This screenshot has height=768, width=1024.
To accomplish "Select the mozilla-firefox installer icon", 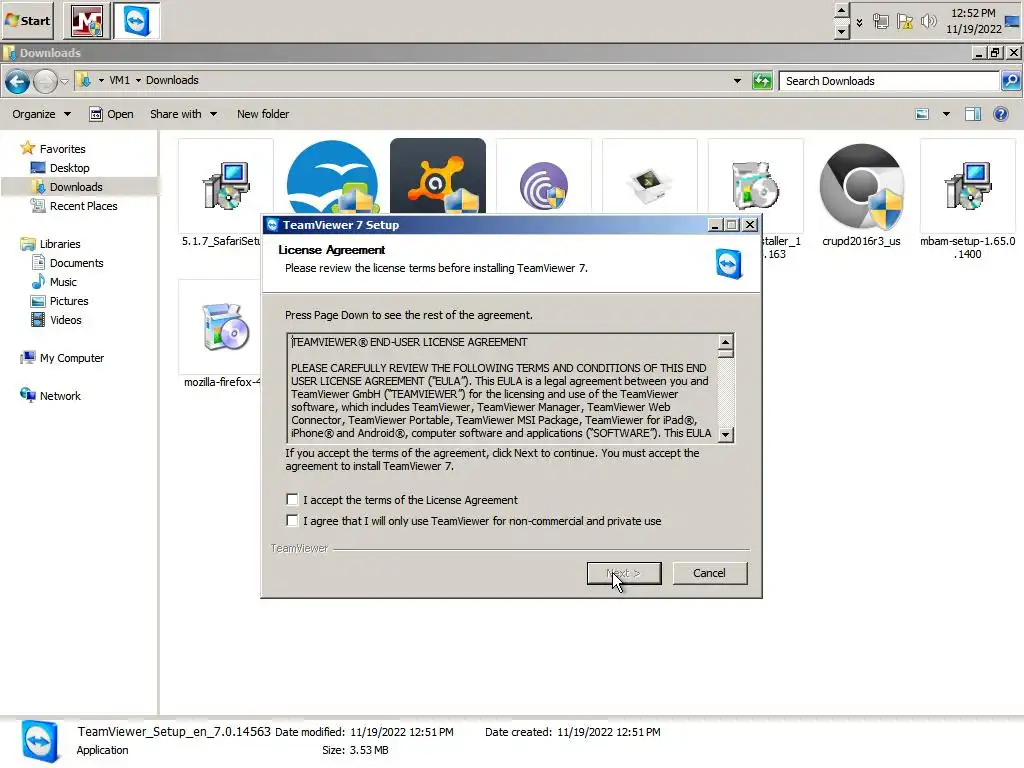I will pos(225,327).
